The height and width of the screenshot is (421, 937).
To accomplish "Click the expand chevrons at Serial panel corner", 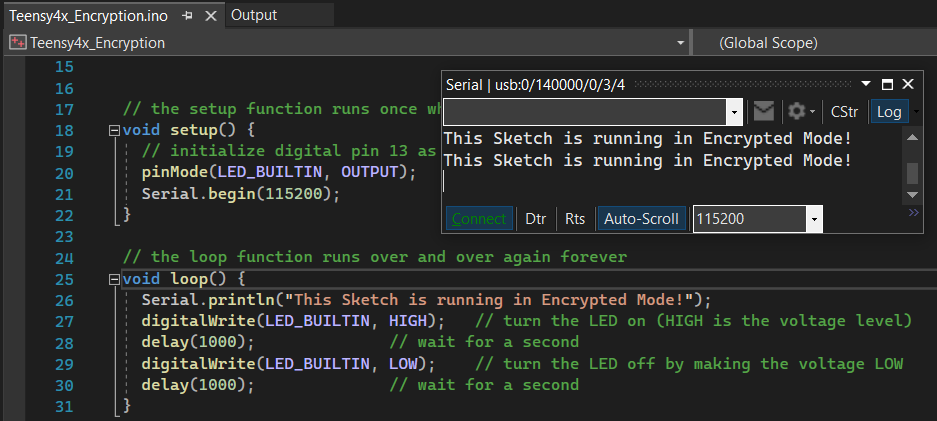I will tap(913, 212).
